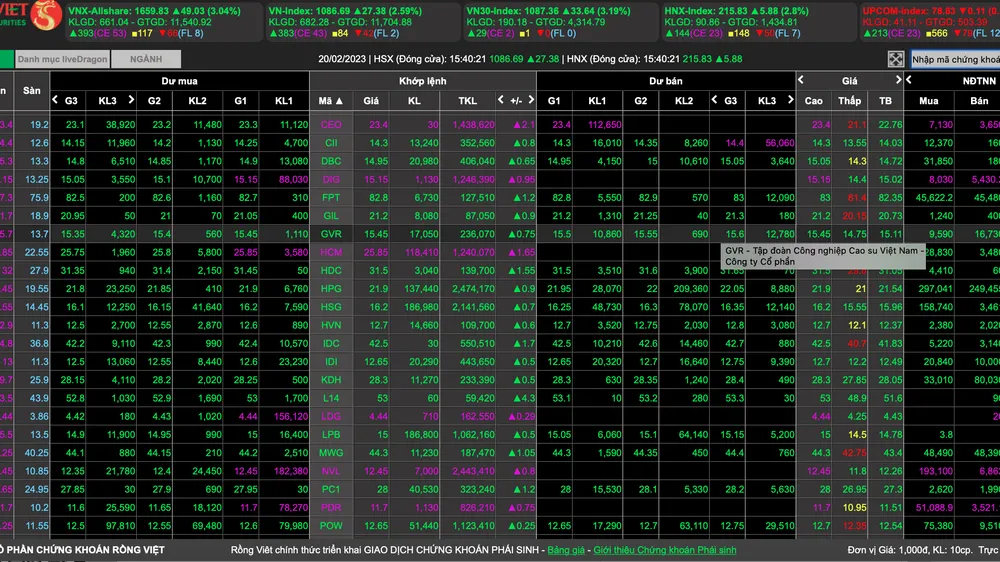Click the Khớp lệnh Giá column header
Image resolution: width=1000 pixels, height=562 pixels.
pyautogui.click(x=371, y=101)
